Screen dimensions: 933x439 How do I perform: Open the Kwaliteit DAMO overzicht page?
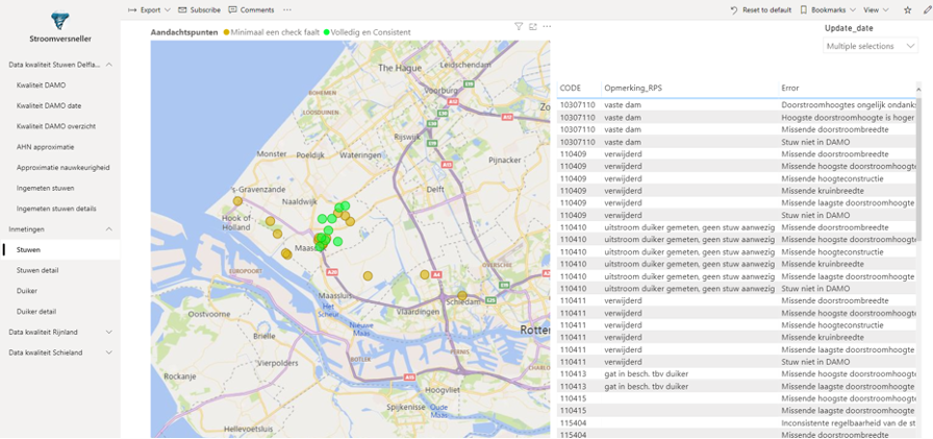[x=56, y=126]
